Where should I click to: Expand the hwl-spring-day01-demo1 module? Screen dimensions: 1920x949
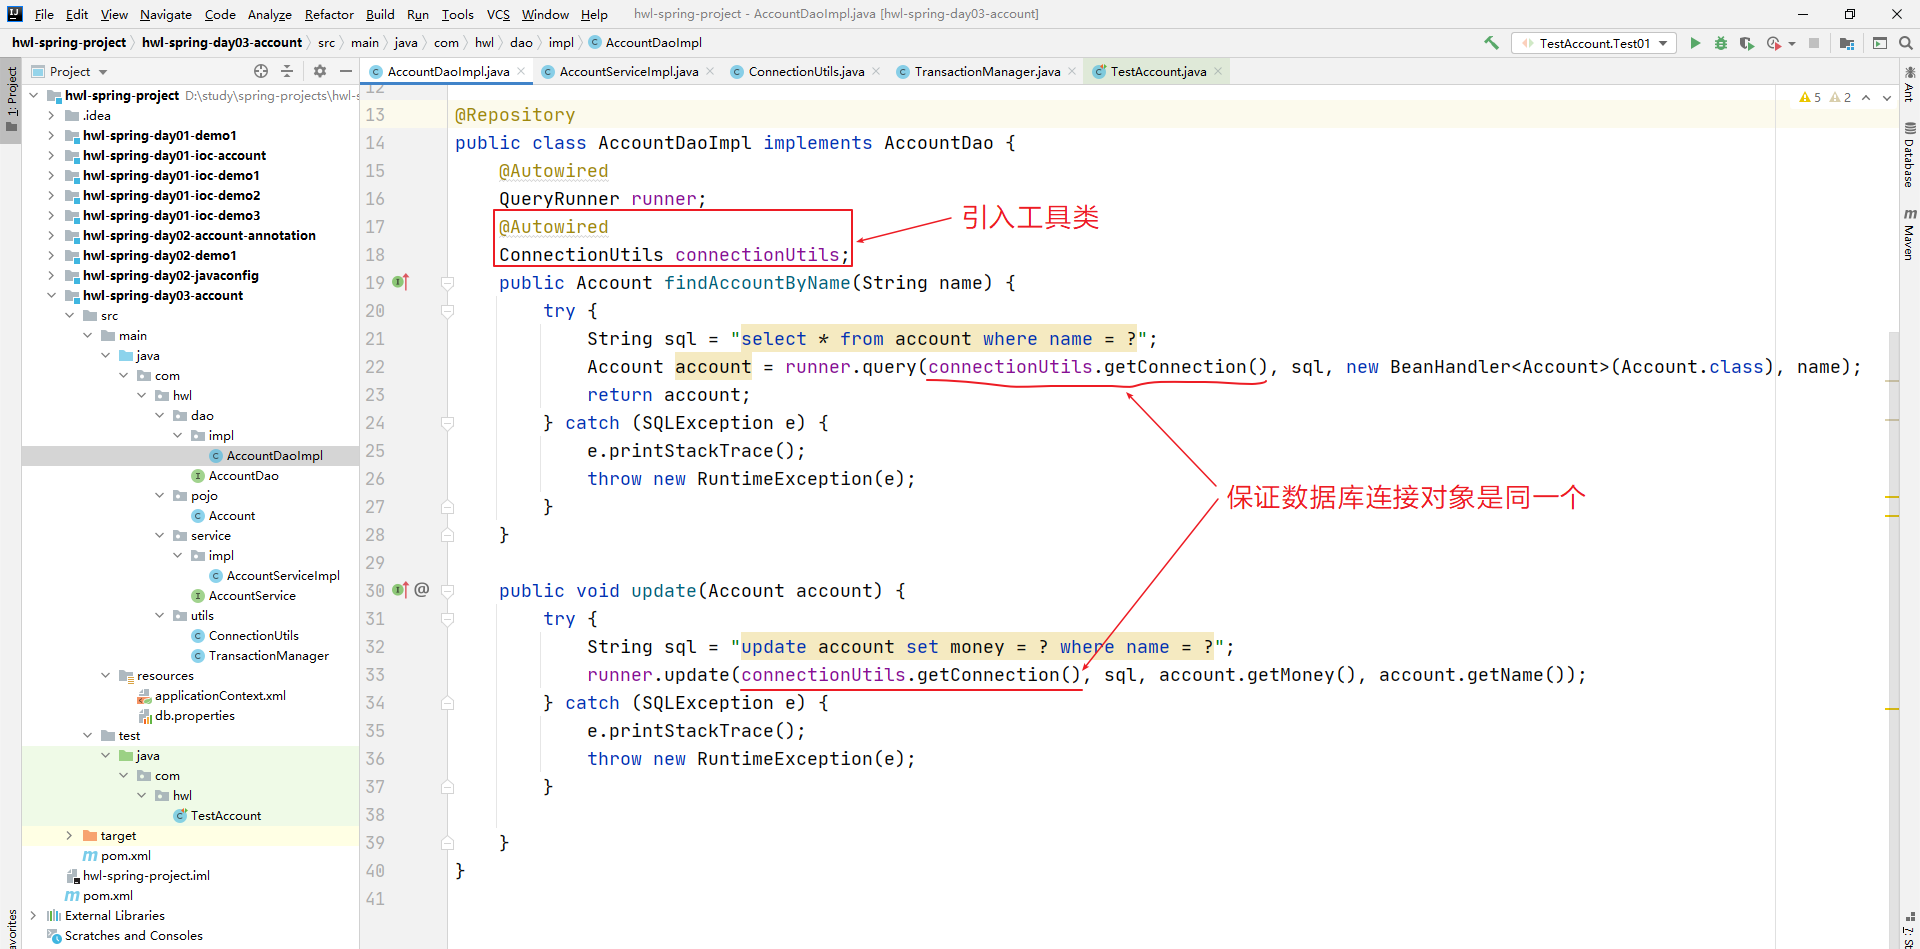click(x=51, y=135)
